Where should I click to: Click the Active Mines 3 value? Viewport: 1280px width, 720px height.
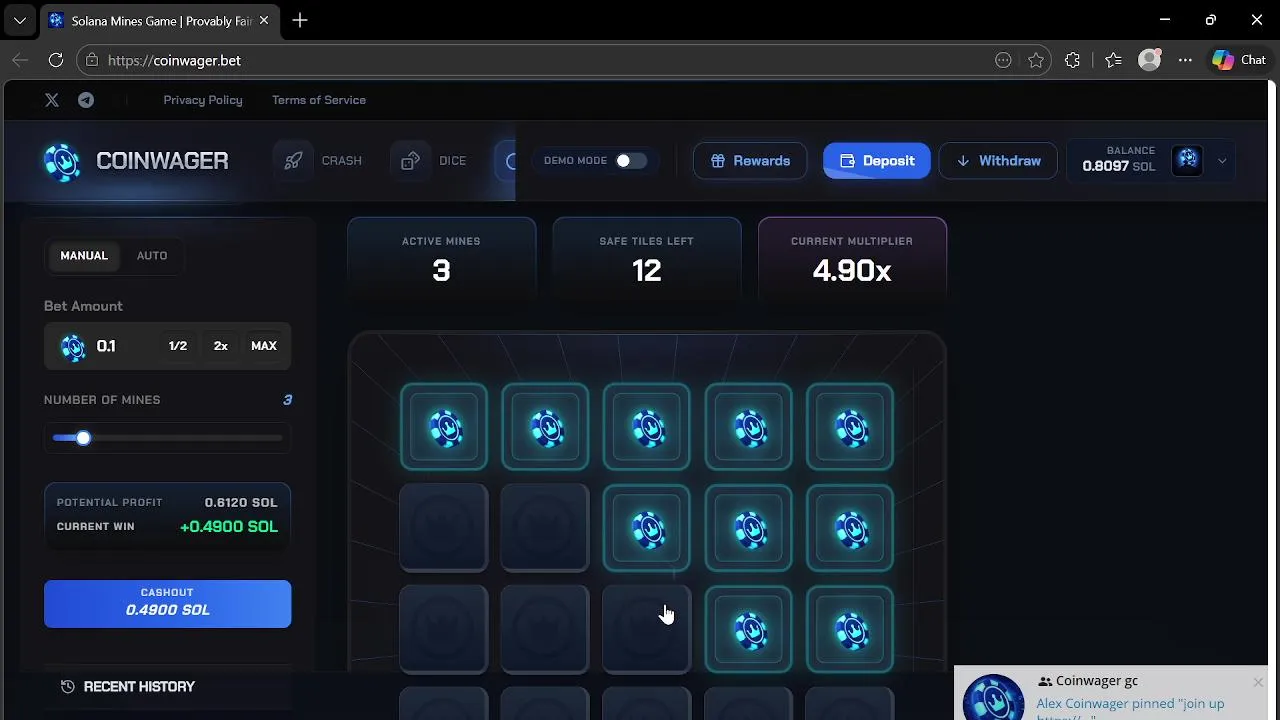(x=441, y=271)
